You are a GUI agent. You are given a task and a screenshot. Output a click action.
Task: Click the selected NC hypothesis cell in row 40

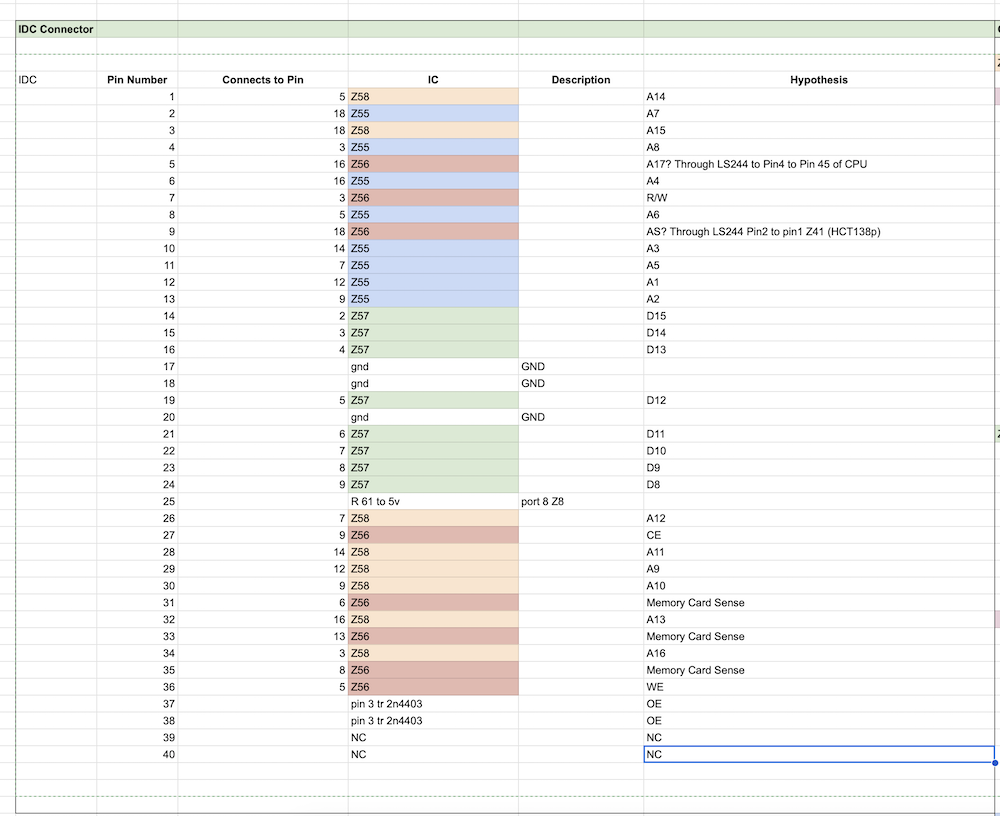pyautogui.click(x=819, y=755)
